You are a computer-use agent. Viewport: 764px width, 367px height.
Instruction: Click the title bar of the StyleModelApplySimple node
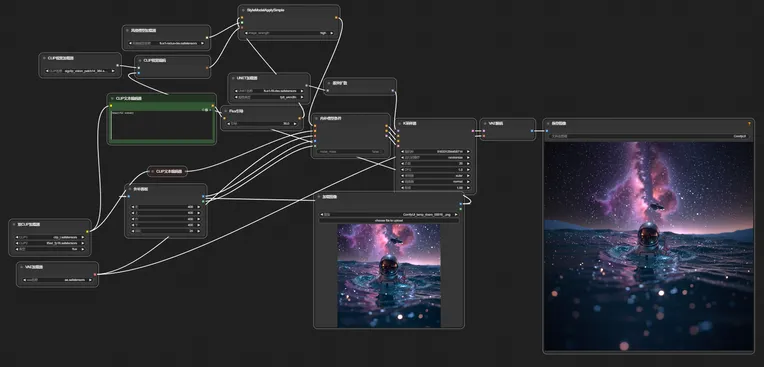(x=289, y=10)
